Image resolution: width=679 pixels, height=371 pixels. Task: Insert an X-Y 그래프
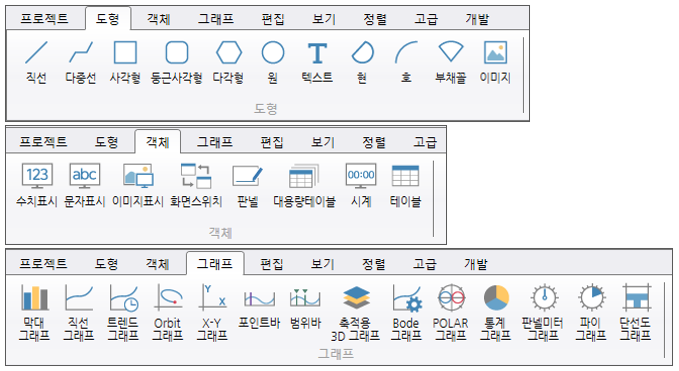pyautogui.click(x=212, y=312)
